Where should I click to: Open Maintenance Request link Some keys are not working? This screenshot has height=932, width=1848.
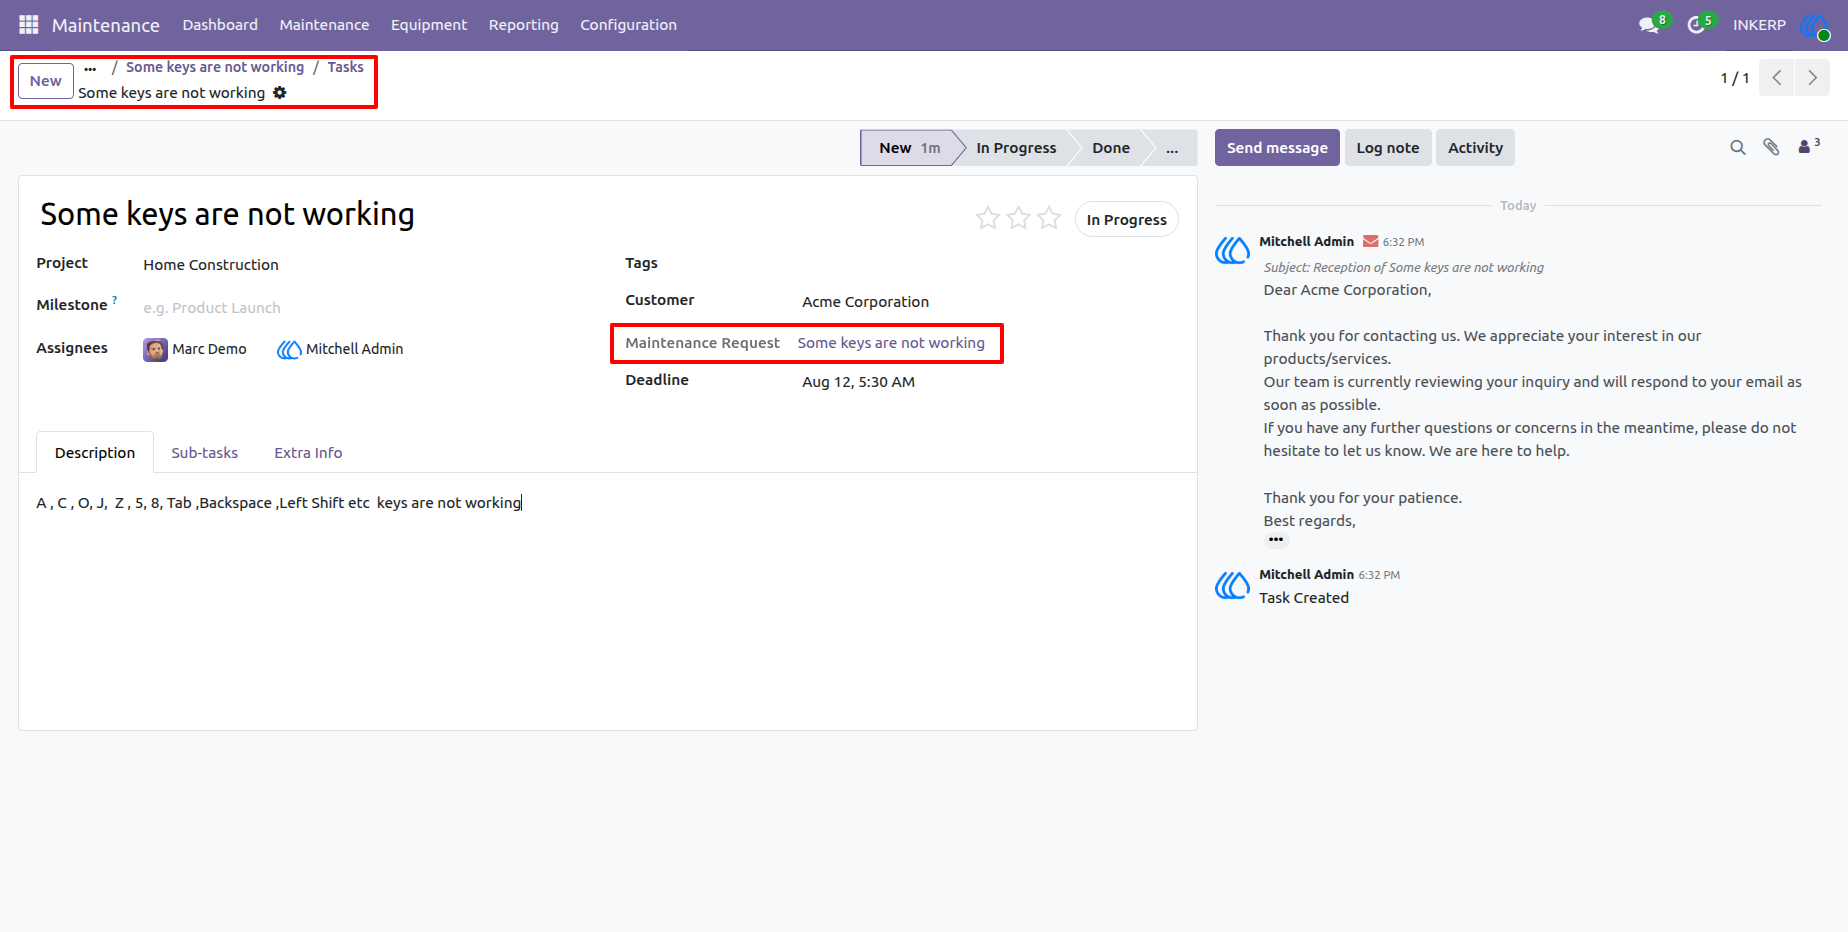click(x=891, y=343)
